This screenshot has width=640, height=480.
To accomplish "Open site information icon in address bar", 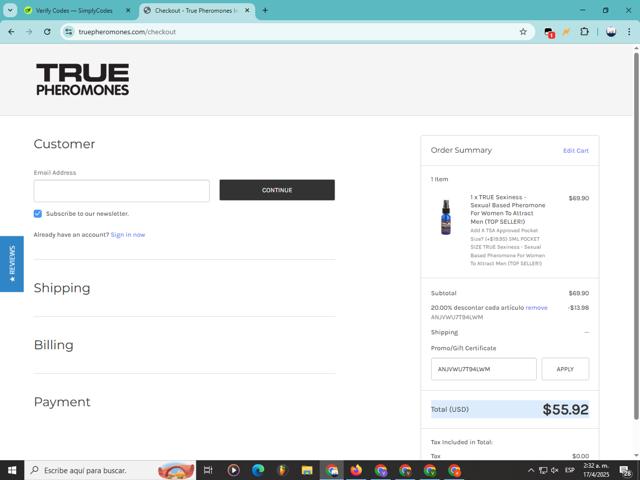I will tap(69, 32).
